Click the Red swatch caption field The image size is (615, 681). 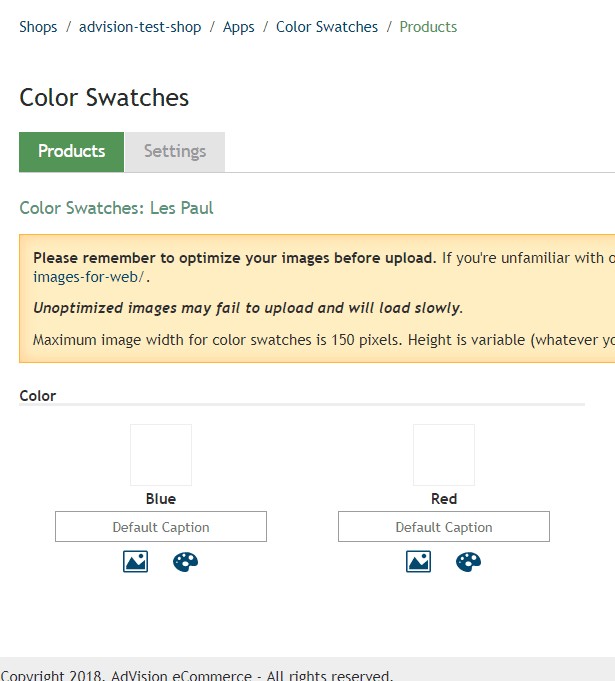click(x=444, y=527)
